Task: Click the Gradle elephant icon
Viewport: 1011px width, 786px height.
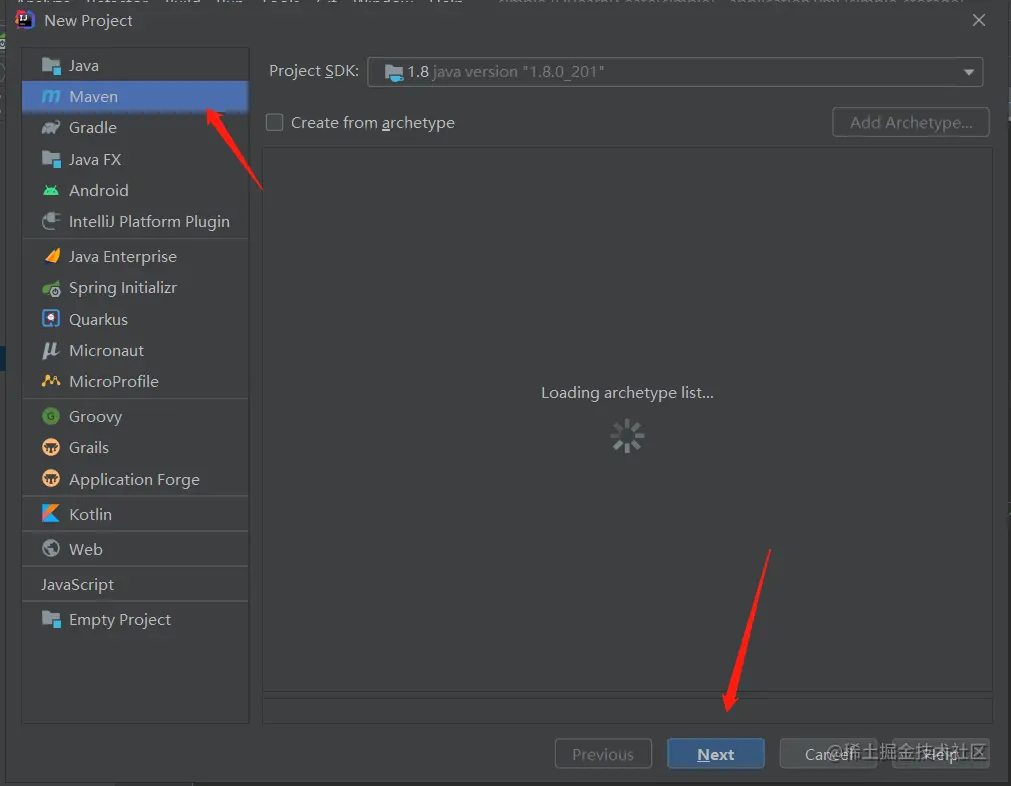Action: click(51, 128)
